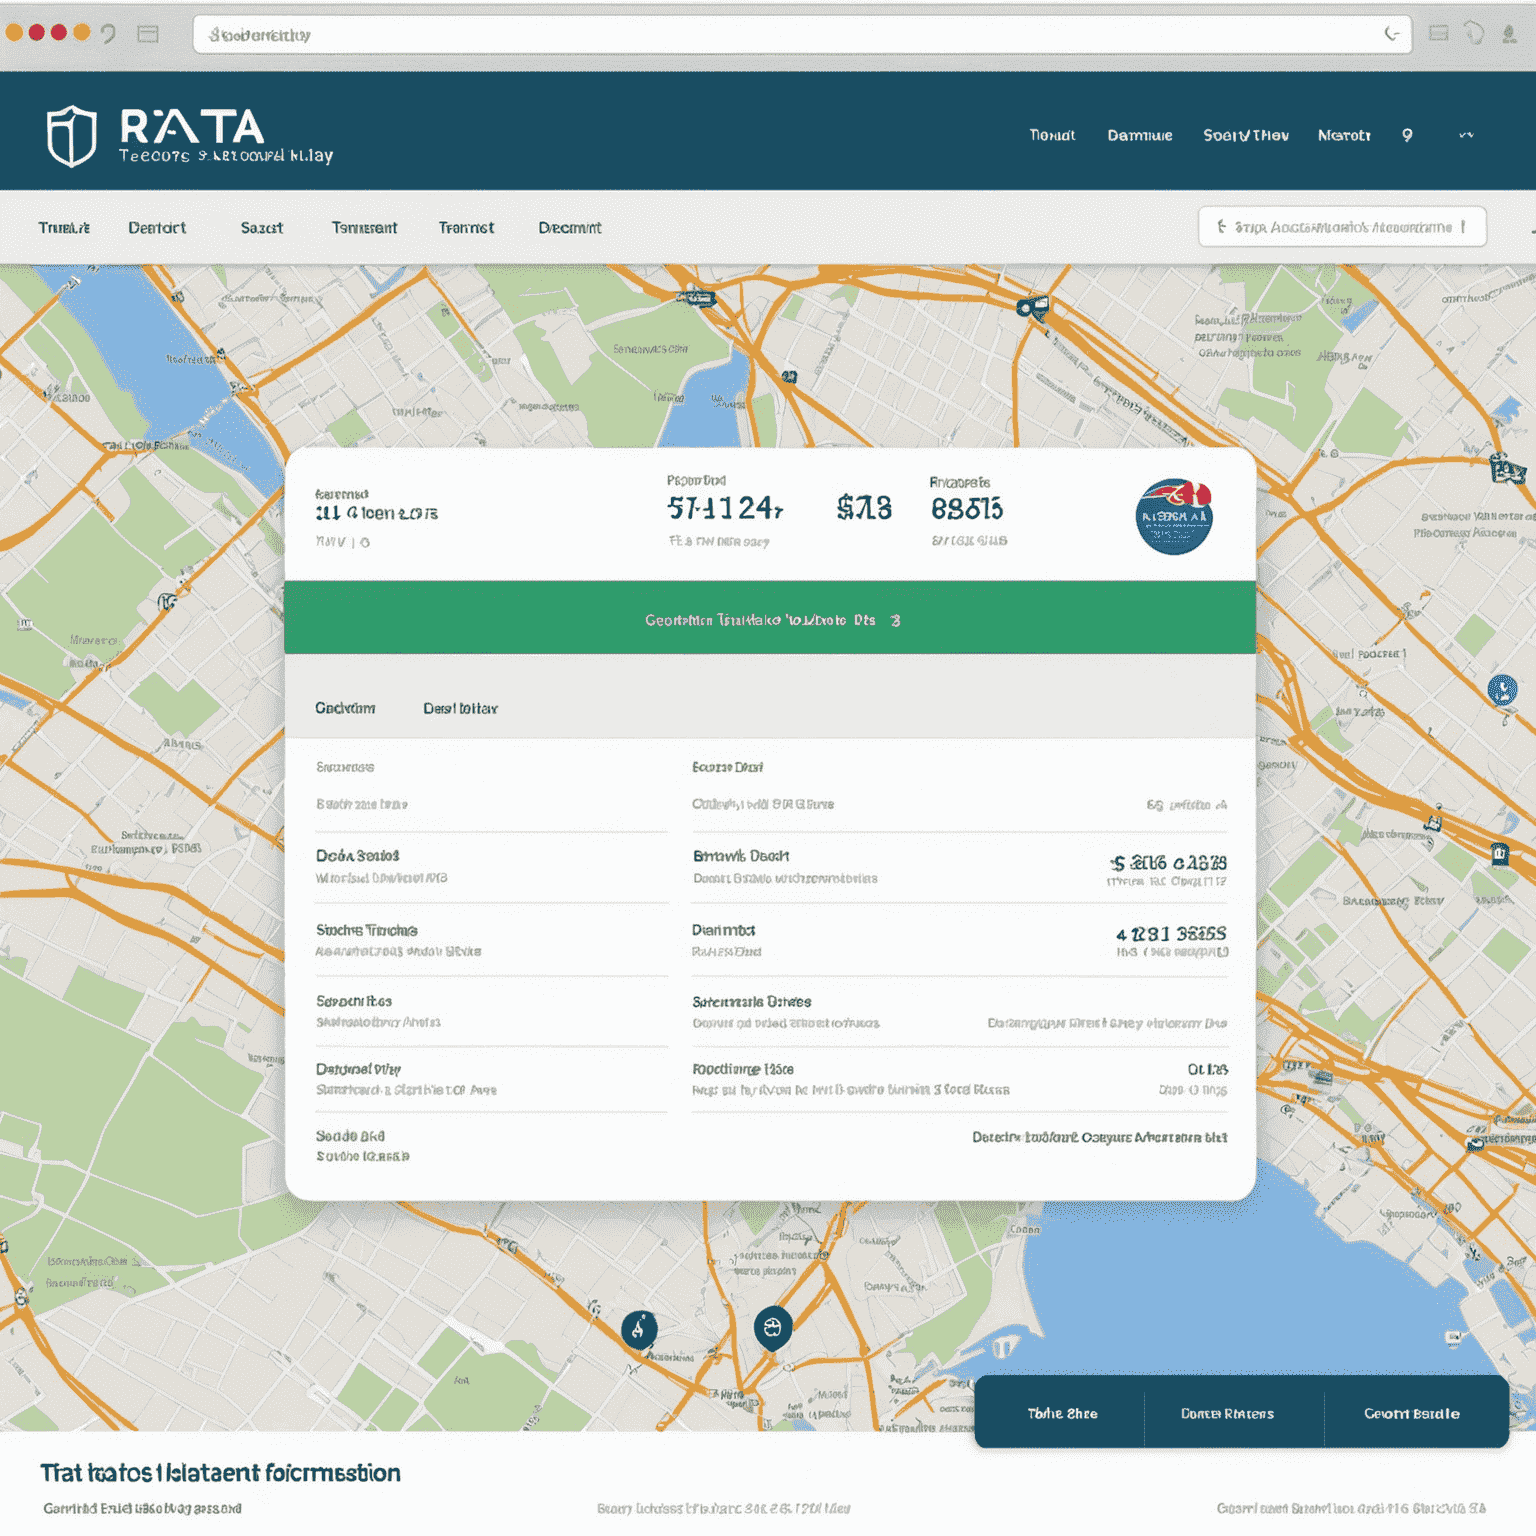Viewport: 1536px width, 1536px height.
Task: Select the 'Saxet' sub-navigation tab
Action: (262, 228)
